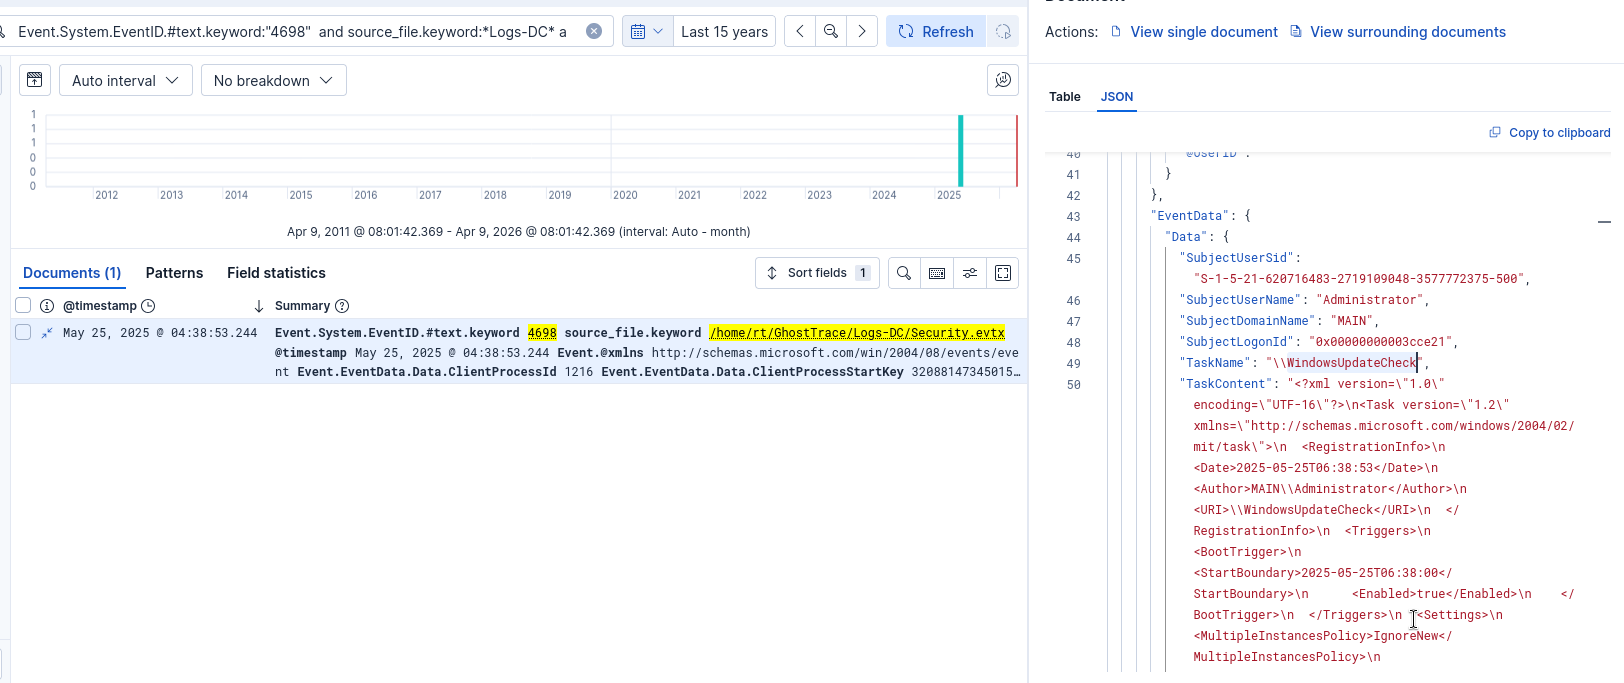1624x683 pixels.
Task: Switch to the Documents (1) tab
Action: pyautogui.click(x=72, y=273)
